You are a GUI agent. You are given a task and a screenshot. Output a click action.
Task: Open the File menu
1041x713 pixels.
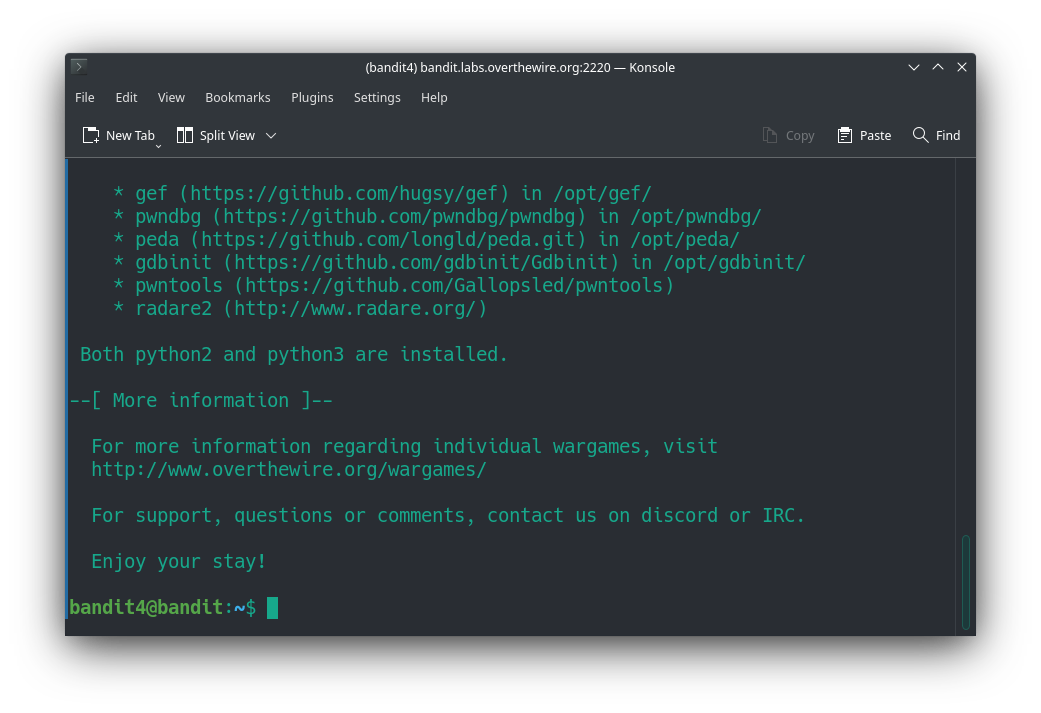click(85, 97)
